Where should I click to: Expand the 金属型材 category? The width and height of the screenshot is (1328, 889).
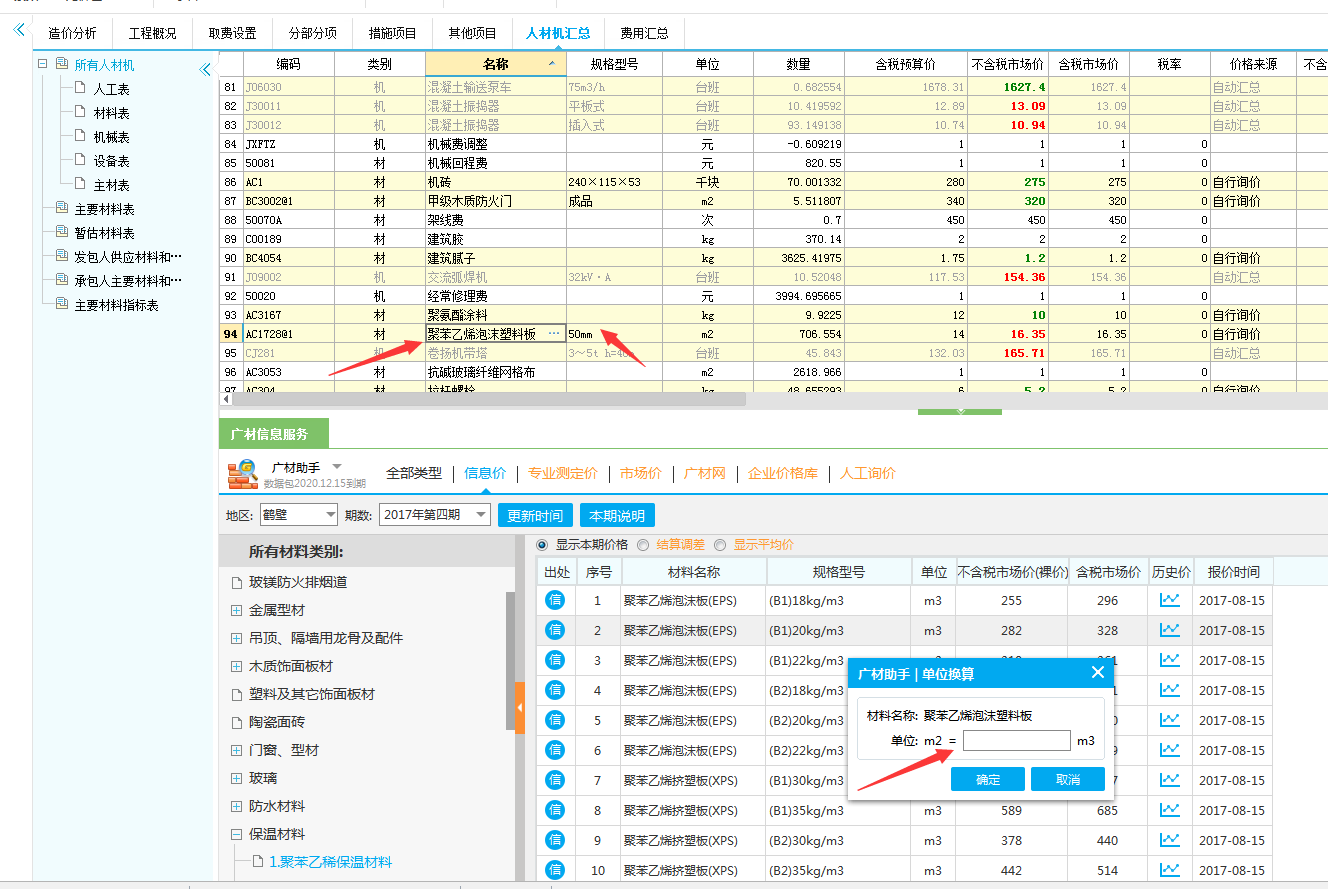(236, 610)
